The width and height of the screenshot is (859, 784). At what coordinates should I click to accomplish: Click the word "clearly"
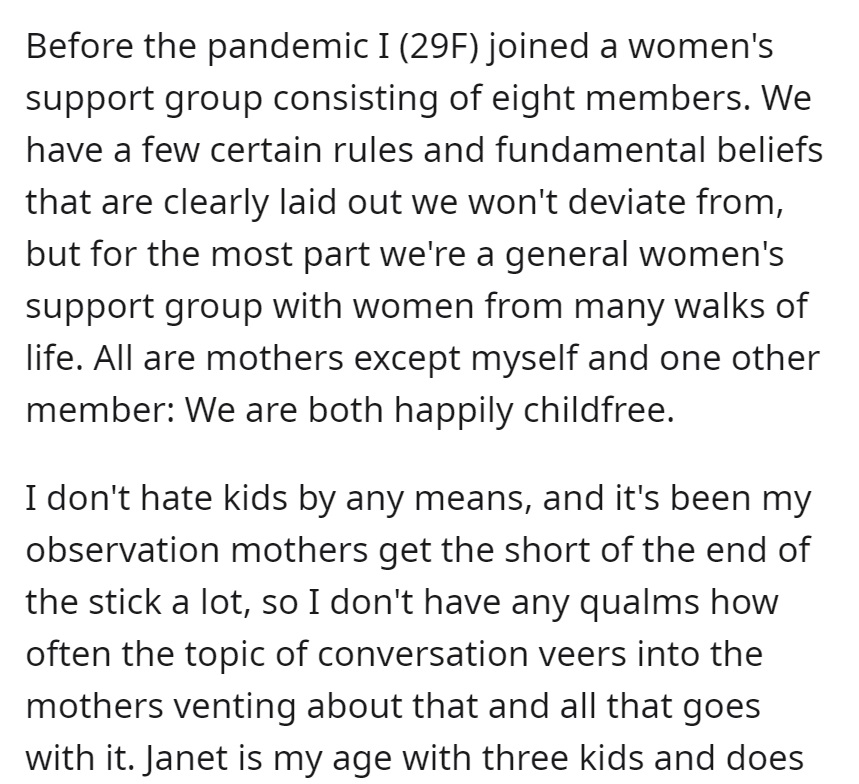pyautogui.click(x=216, y=202)
